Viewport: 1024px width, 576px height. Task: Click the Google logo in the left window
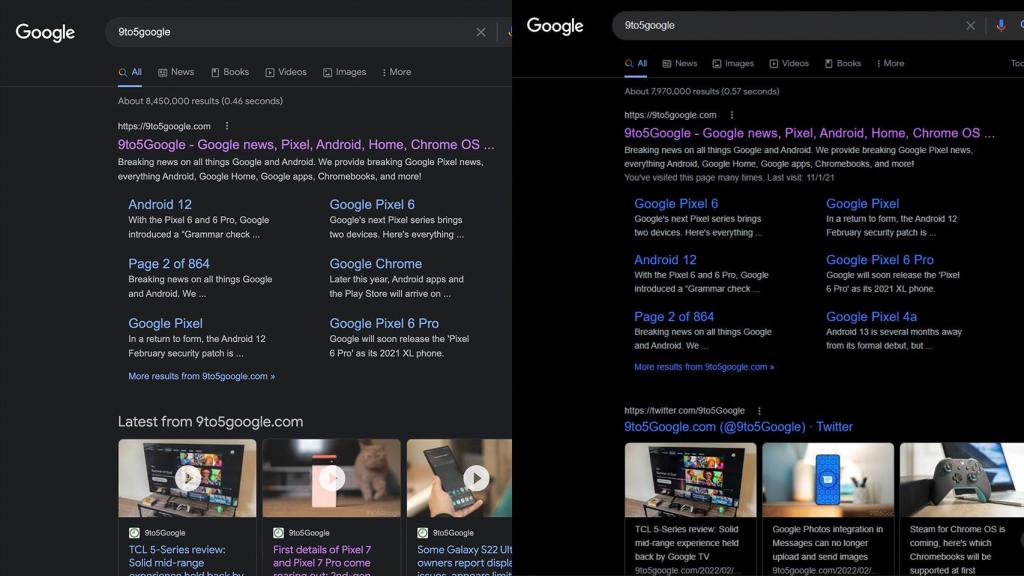(x=45, y=32)
